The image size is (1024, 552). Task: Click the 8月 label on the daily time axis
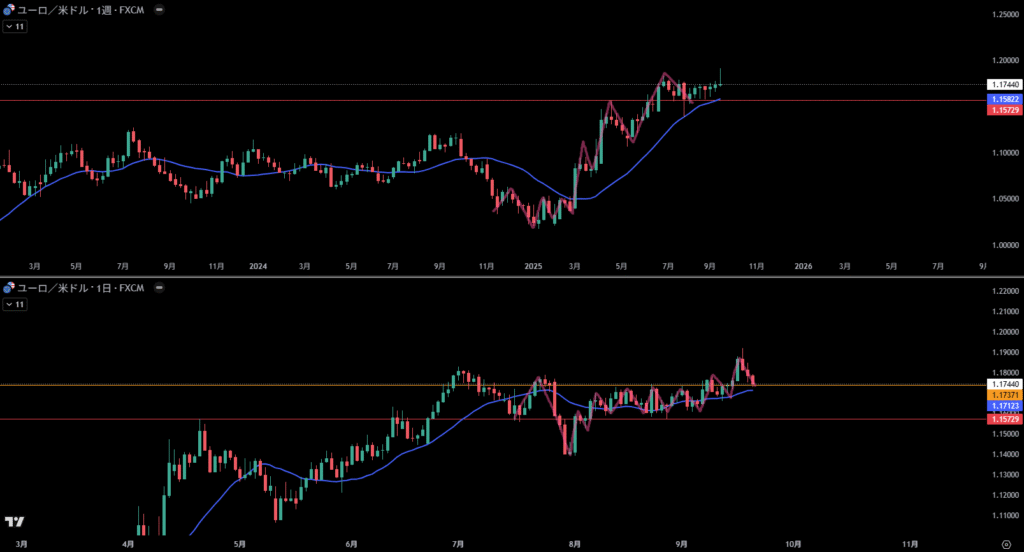573,544
